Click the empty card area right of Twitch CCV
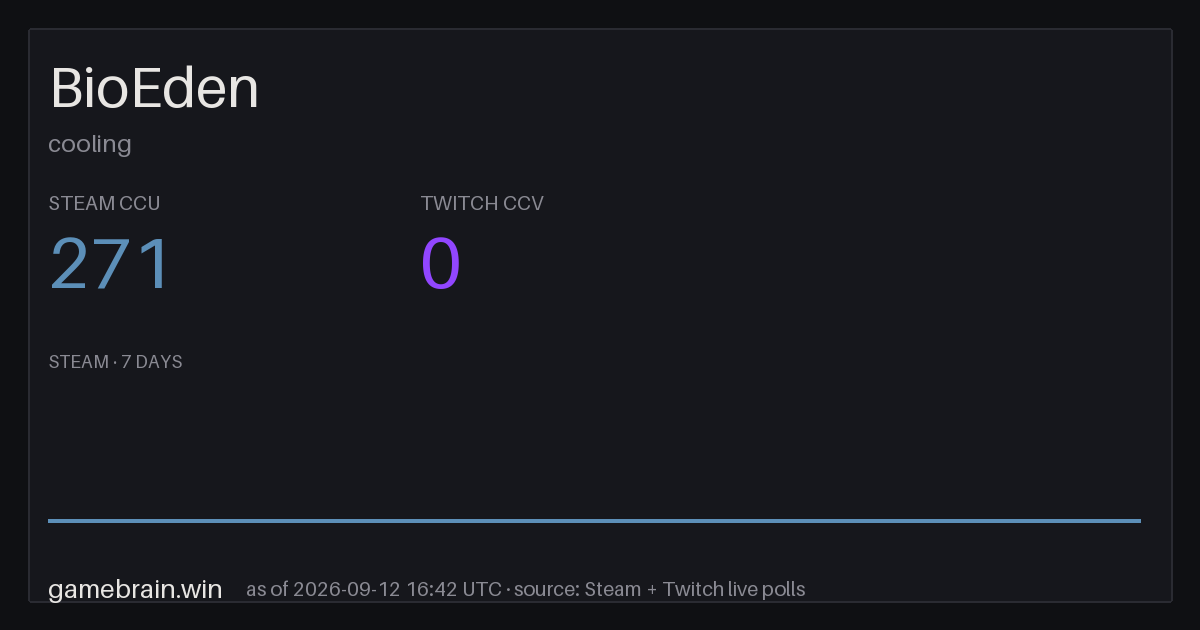Image resolution: width=1200 pixels, height=630 pixels. [x=850, y=250]
